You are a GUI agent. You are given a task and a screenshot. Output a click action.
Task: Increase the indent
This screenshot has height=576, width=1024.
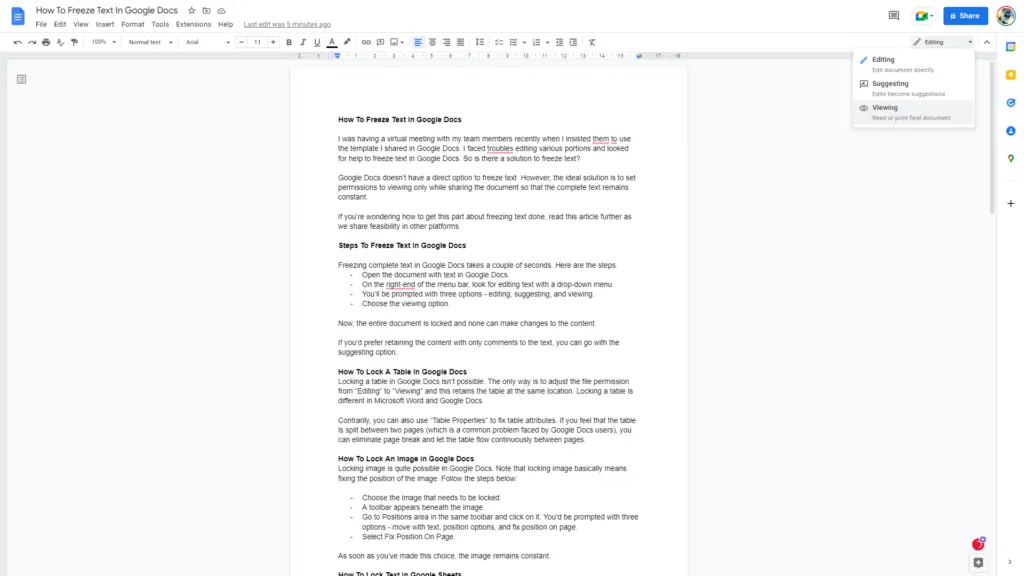(573, 42)
